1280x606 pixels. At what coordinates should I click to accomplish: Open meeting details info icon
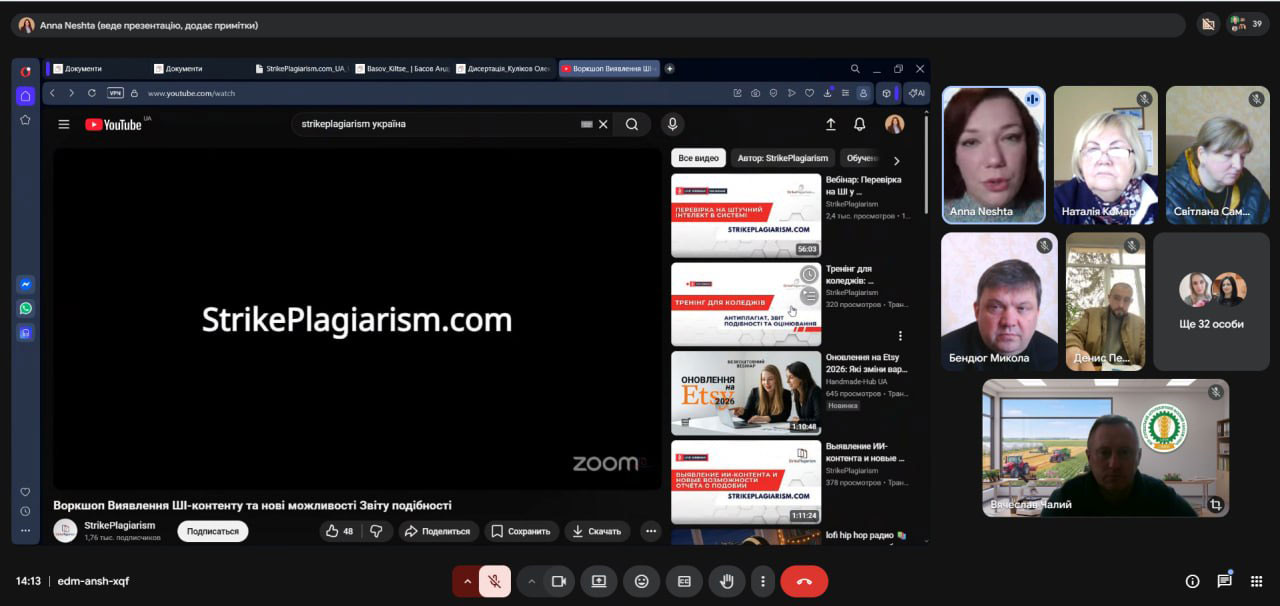[1192, 581]
